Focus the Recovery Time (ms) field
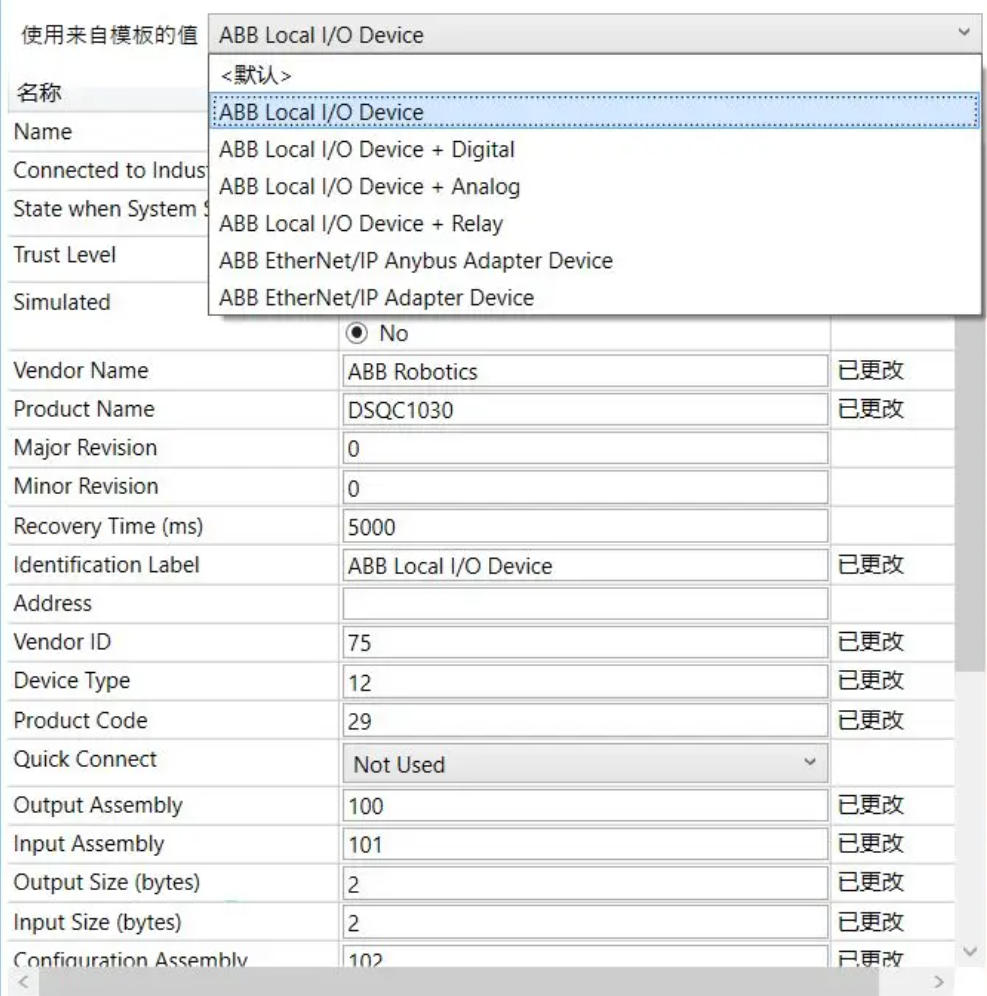 coord(584,527)
